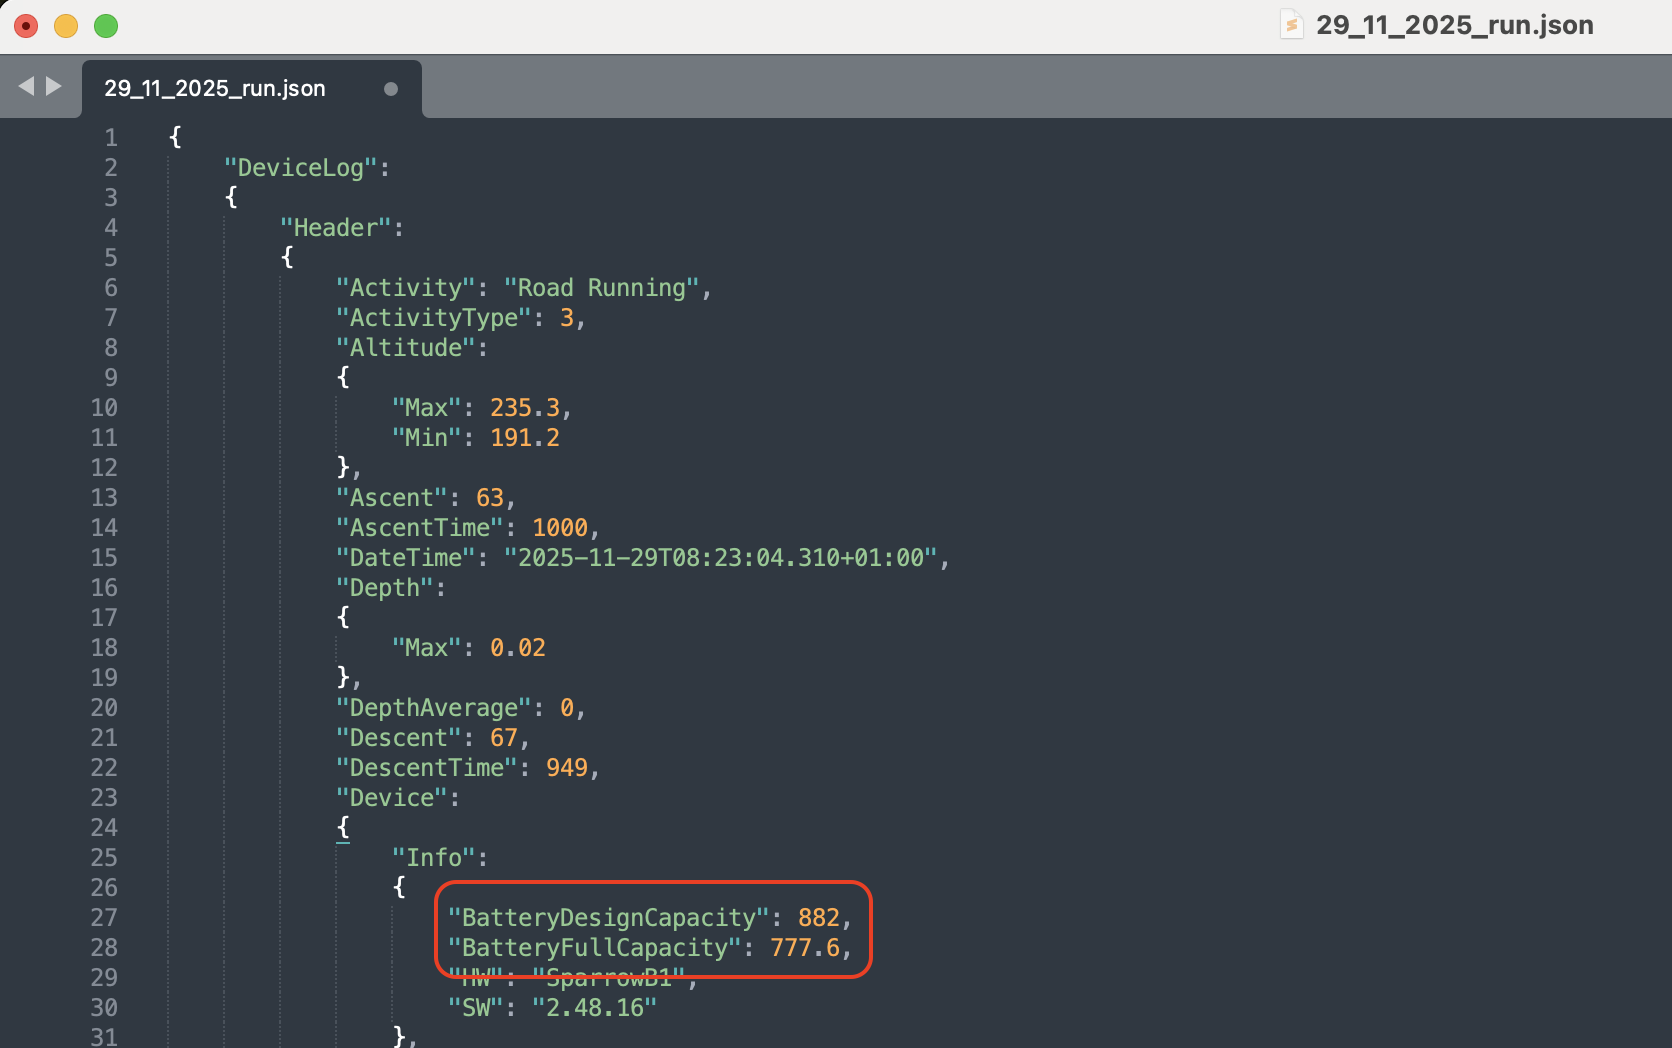Click the "Ascent" key on line 13
Screen dimensions: 1672x1048
coord(392,497)
